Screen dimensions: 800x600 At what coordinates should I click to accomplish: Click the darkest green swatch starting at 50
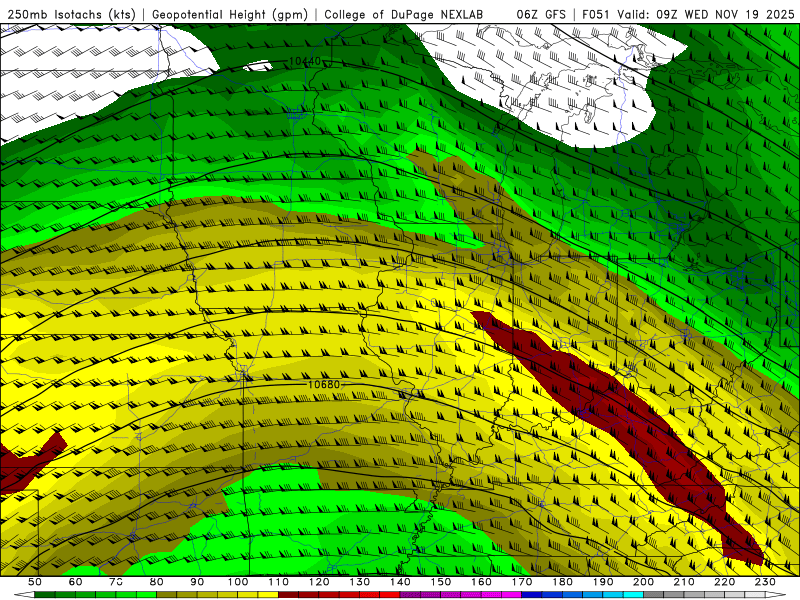click(x=45, y=594)
